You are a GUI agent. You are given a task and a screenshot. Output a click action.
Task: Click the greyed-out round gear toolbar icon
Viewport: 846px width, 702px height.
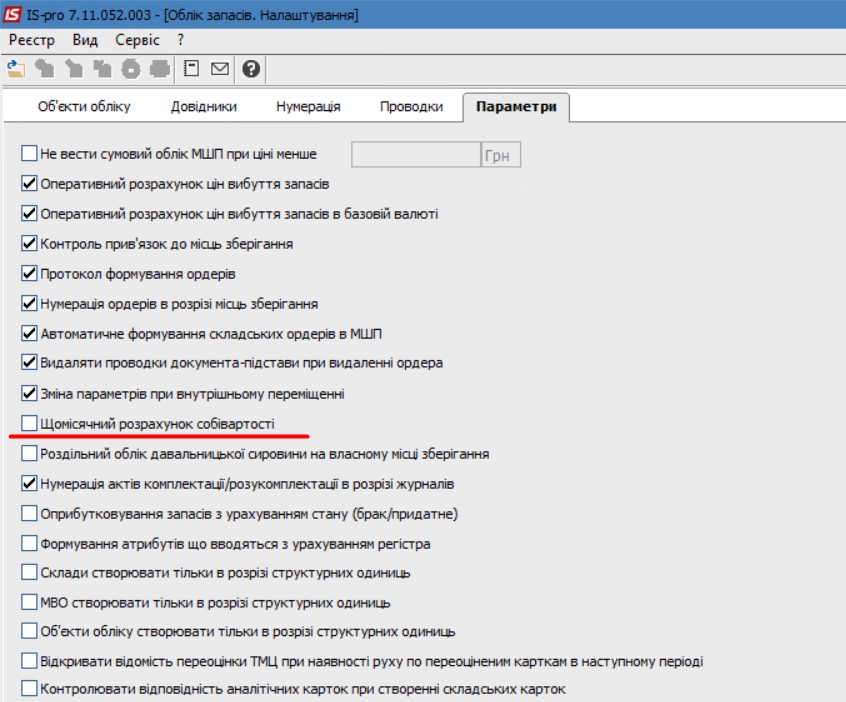click(x=131, y=68)
